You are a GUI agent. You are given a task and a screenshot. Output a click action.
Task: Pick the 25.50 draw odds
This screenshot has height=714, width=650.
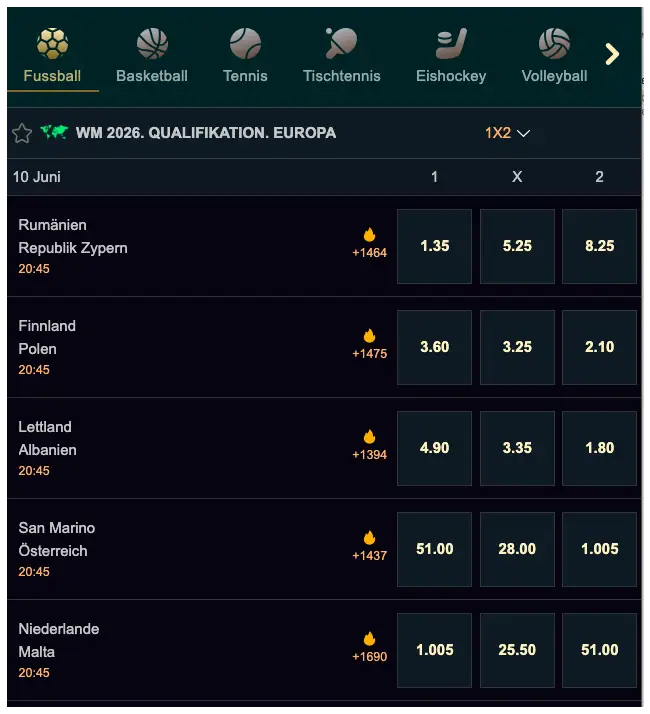(517, 651)
